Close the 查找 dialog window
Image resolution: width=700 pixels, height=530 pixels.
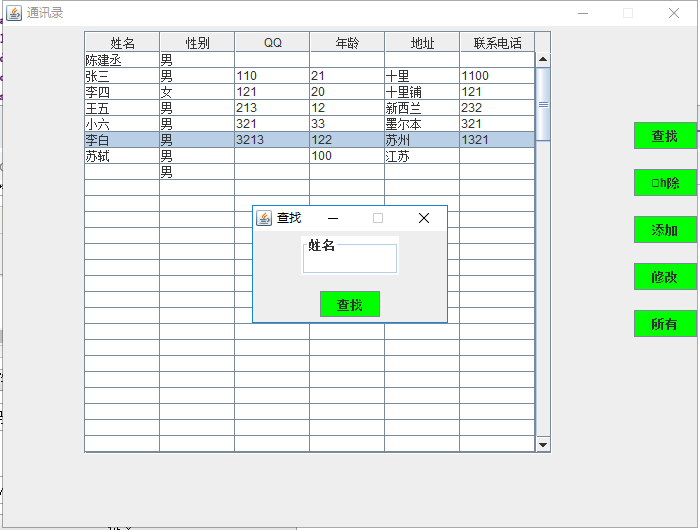coord(424,218)
